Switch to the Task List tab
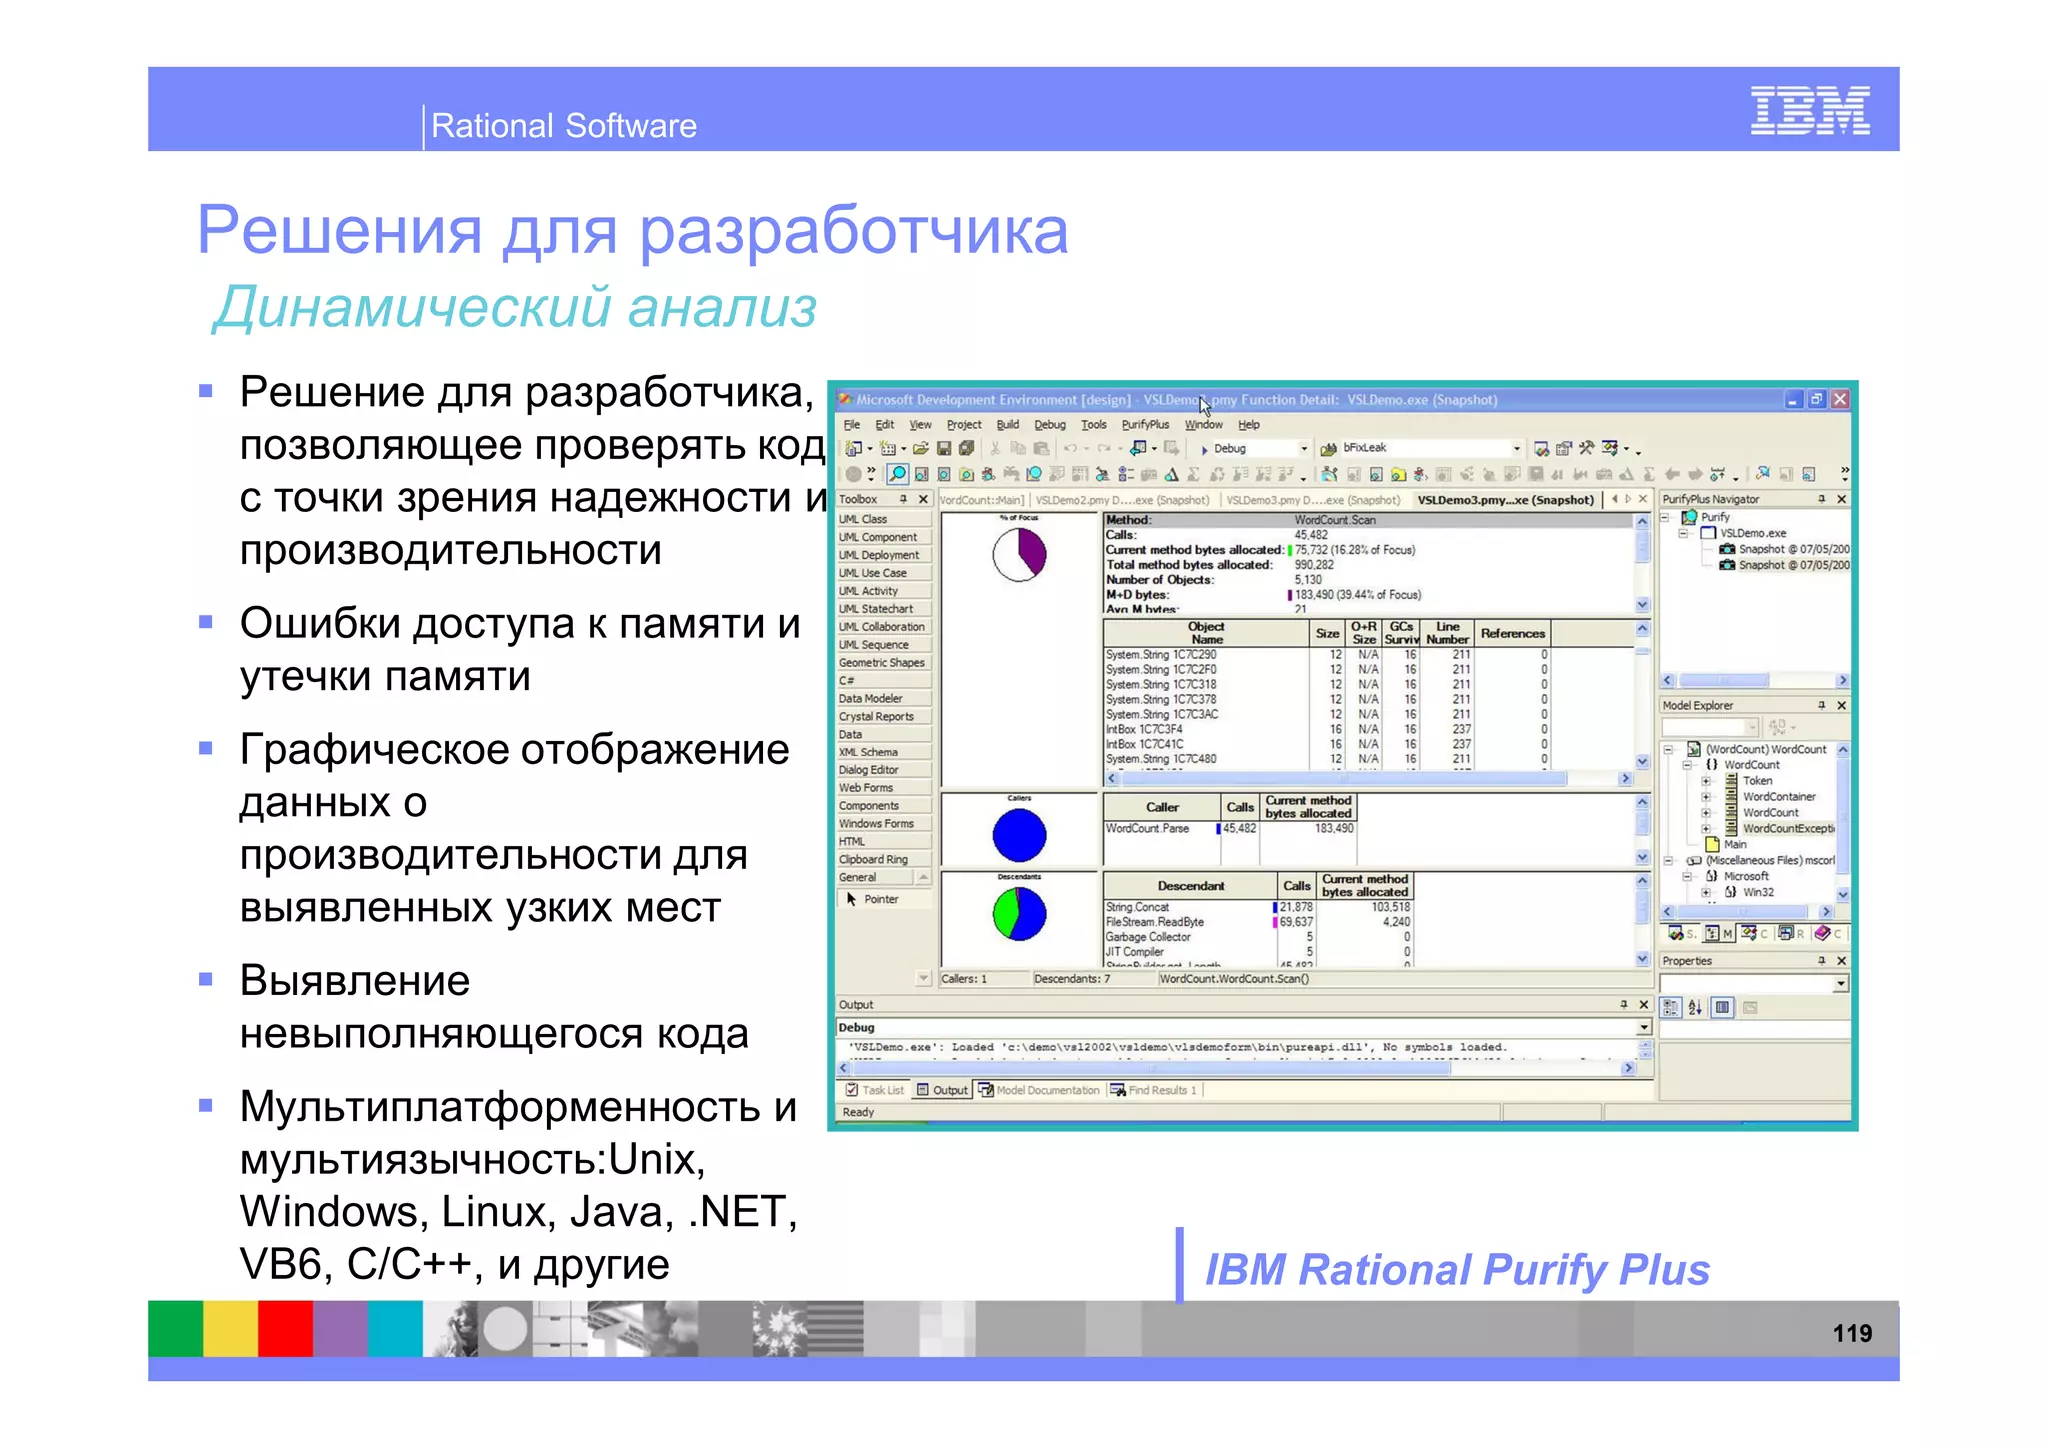Screen dimensions: 2048x1448 pos(874,1091)
